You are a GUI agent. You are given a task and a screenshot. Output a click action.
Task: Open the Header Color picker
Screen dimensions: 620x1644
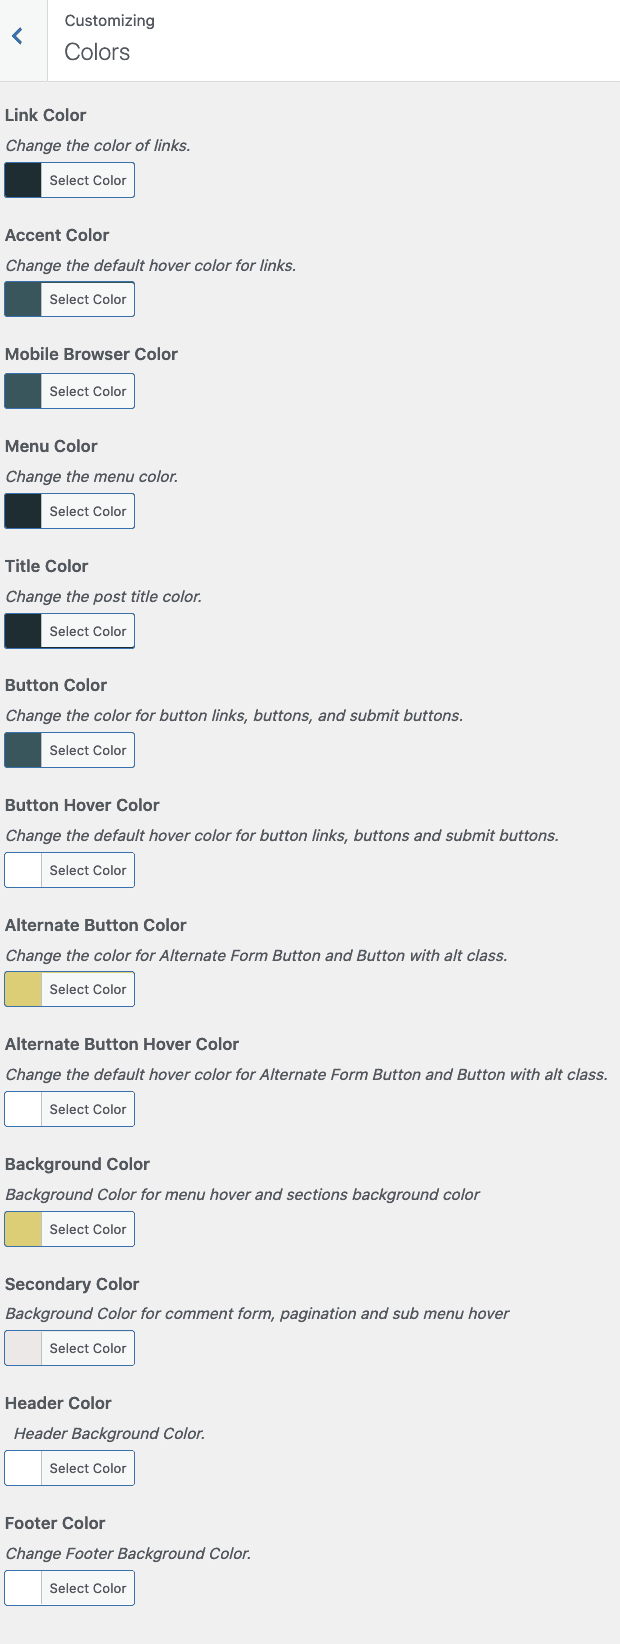tap(87, 1467)
